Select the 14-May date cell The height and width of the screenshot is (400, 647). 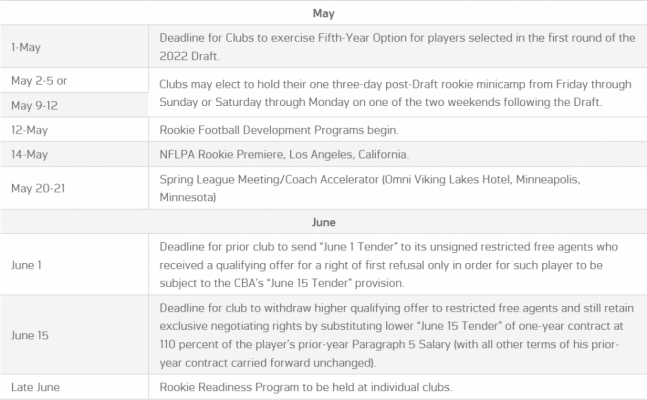pyautogui.click(x=74, y=154)
